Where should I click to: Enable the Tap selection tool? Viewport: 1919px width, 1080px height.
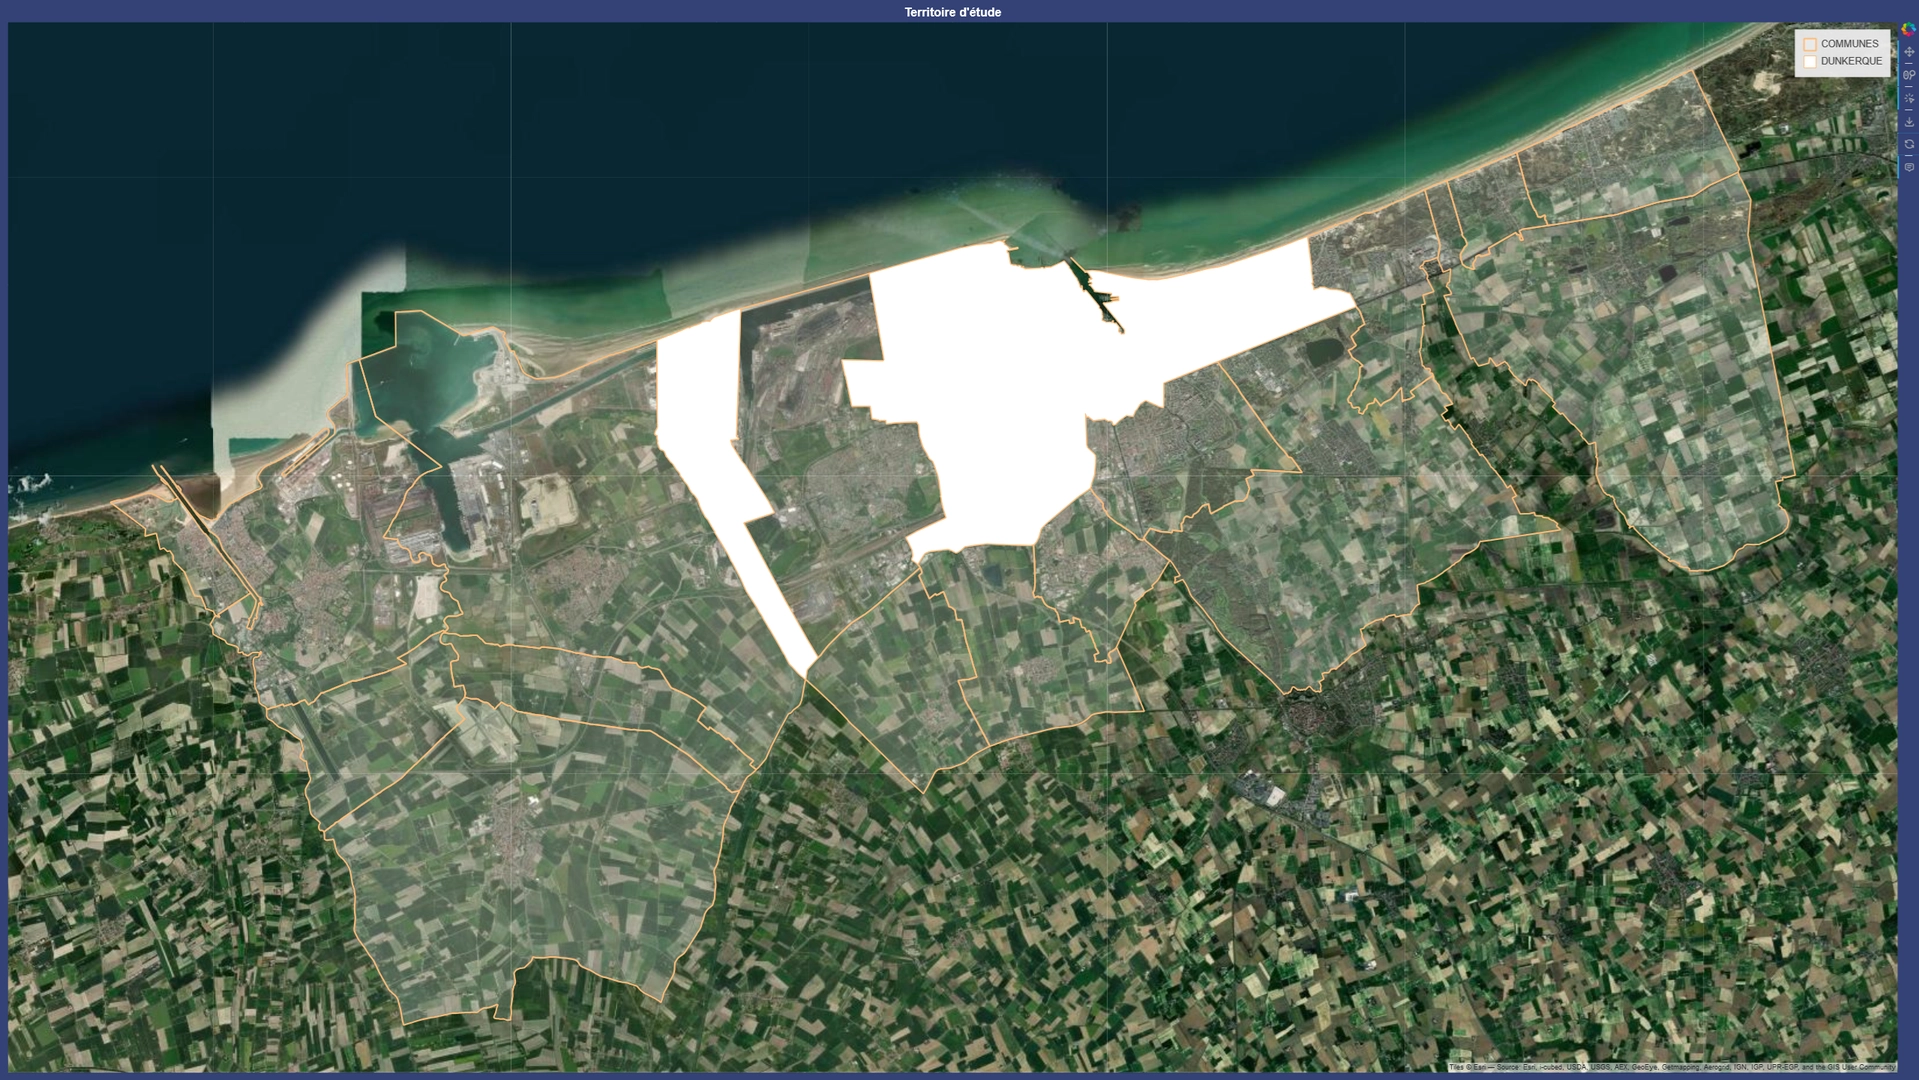coord(1908,95)
